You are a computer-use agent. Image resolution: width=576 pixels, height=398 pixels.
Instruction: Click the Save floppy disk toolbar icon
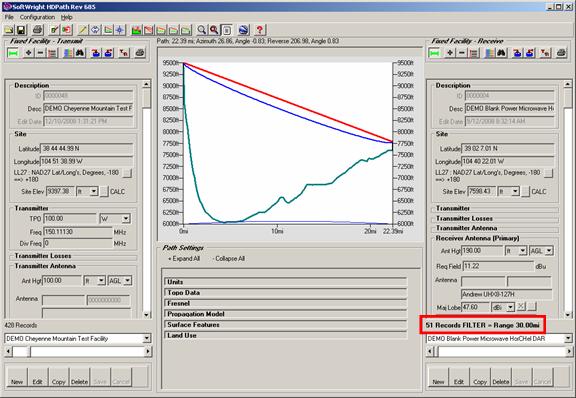pyautogui.click(x=21, y=30)
